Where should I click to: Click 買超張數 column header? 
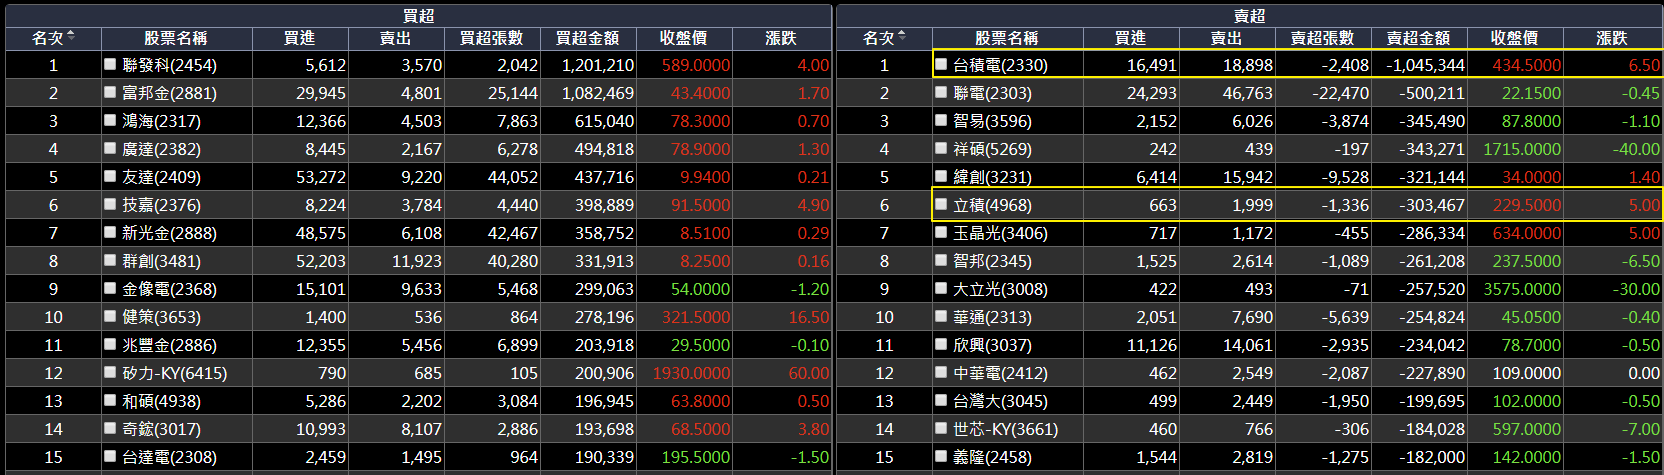click(491, 38)
